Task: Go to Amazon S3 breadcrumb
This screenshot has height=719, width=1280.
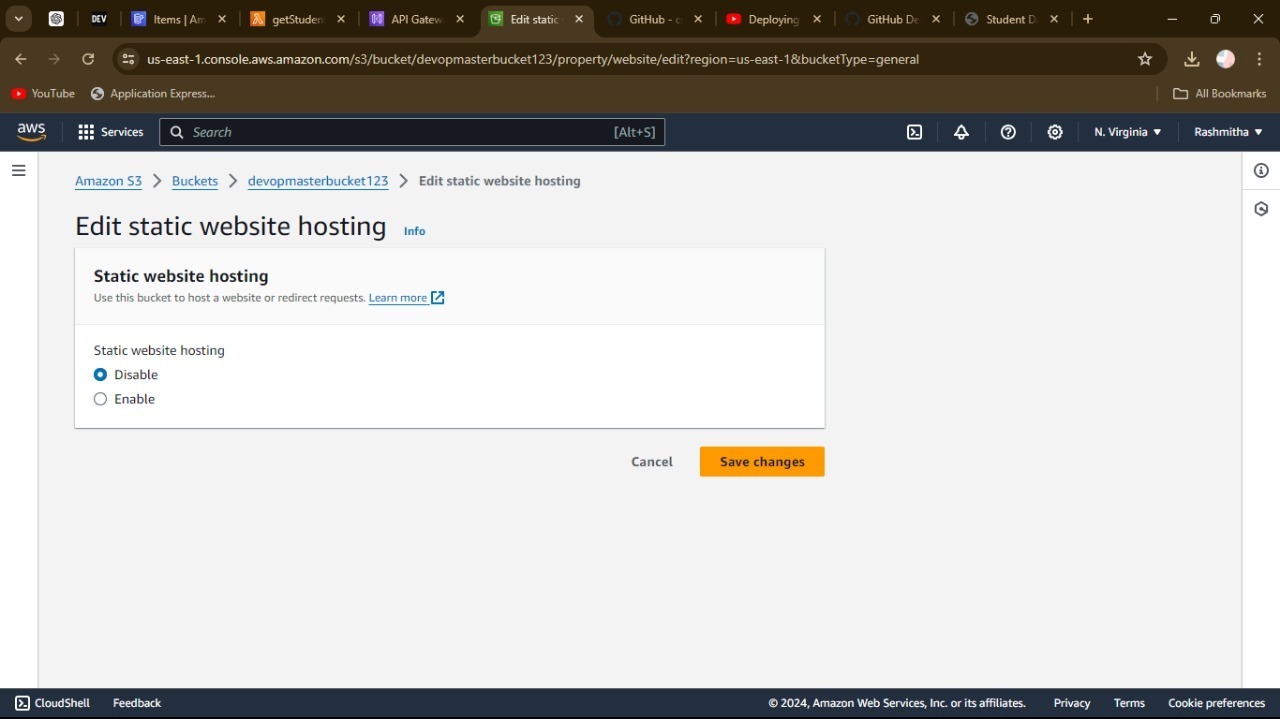Action: (108, 181)
